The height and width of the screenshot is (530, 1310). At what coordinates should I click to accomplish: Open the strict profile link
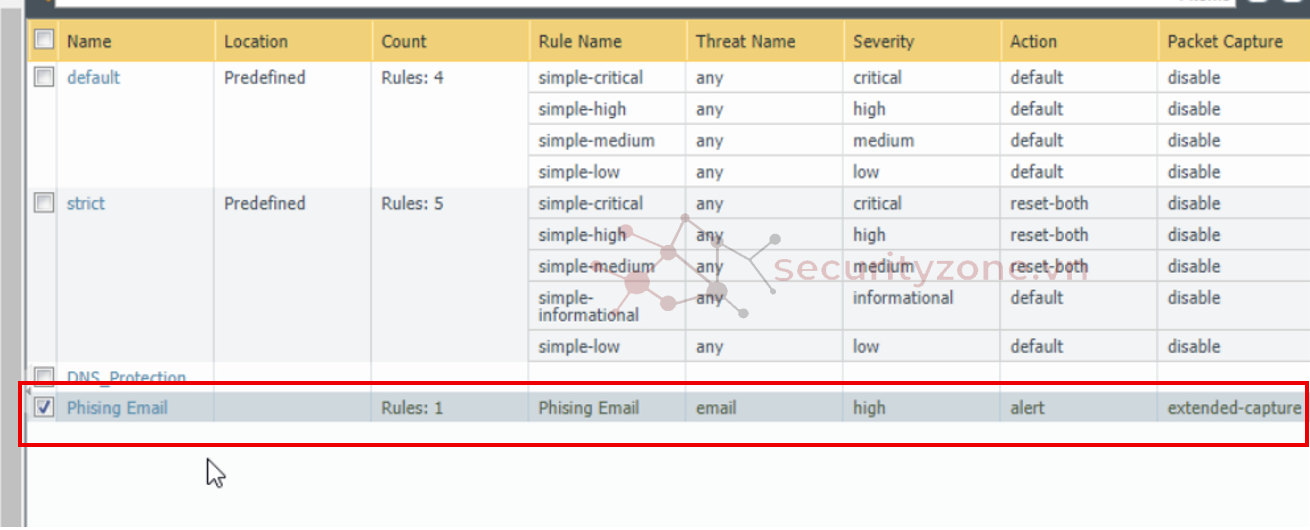[x=86, y=203]
